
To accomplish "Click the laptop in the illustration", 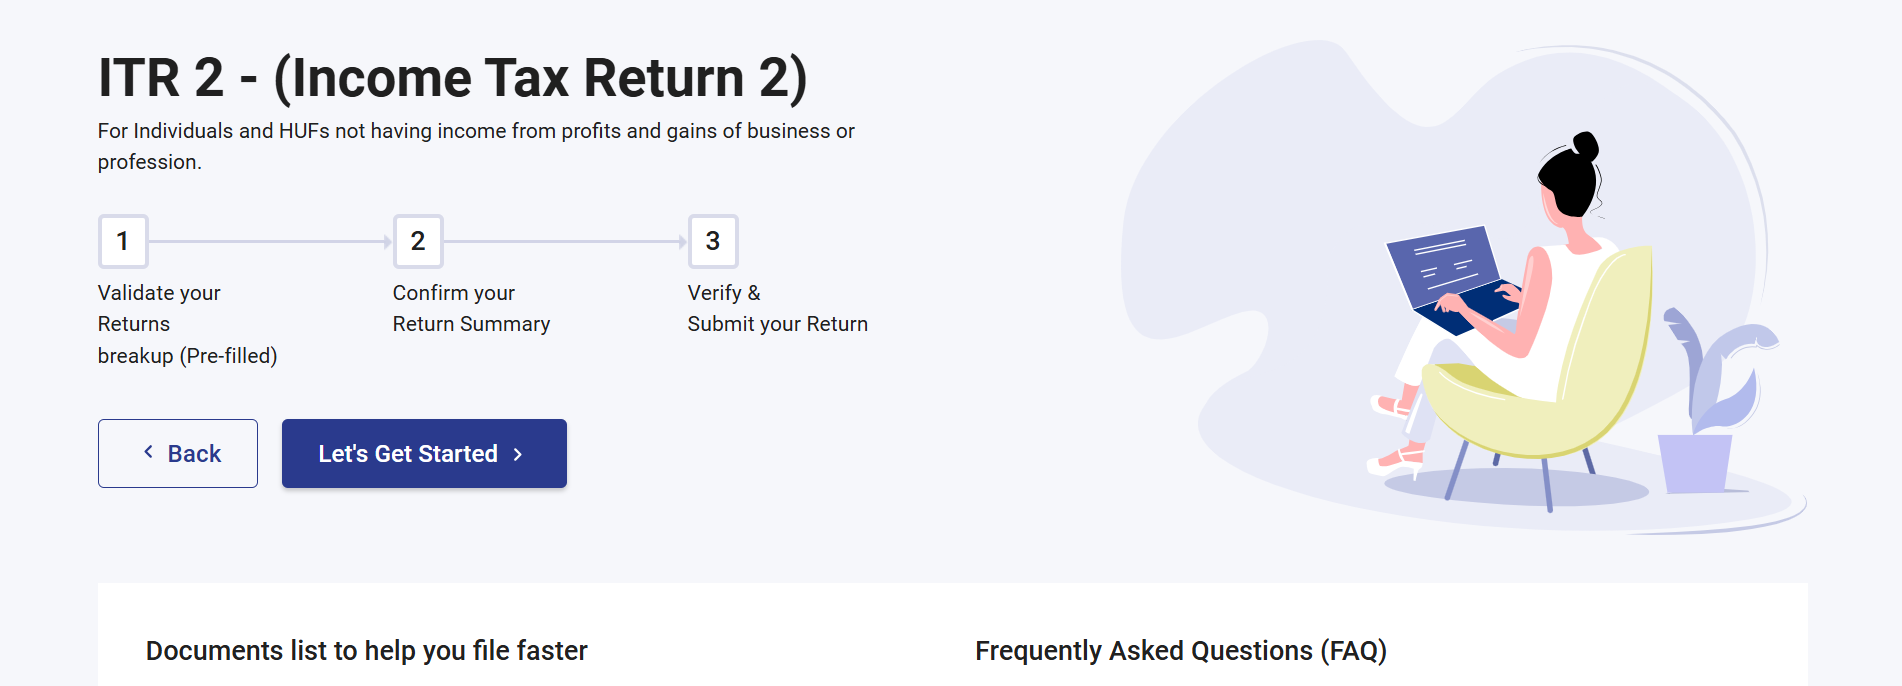I will click(1447, 275).
